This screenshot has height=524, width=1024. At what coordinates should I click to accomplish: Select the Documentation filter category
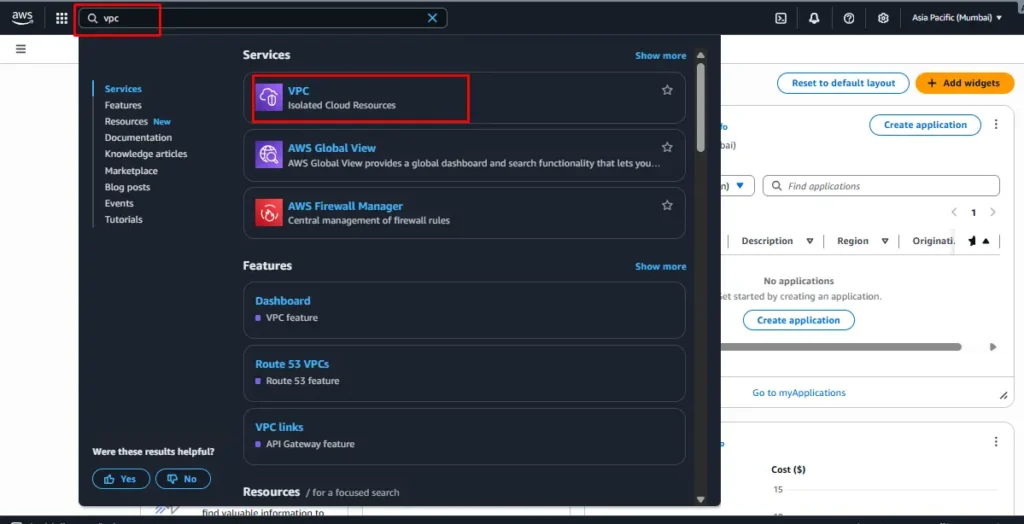pos(138,138)
